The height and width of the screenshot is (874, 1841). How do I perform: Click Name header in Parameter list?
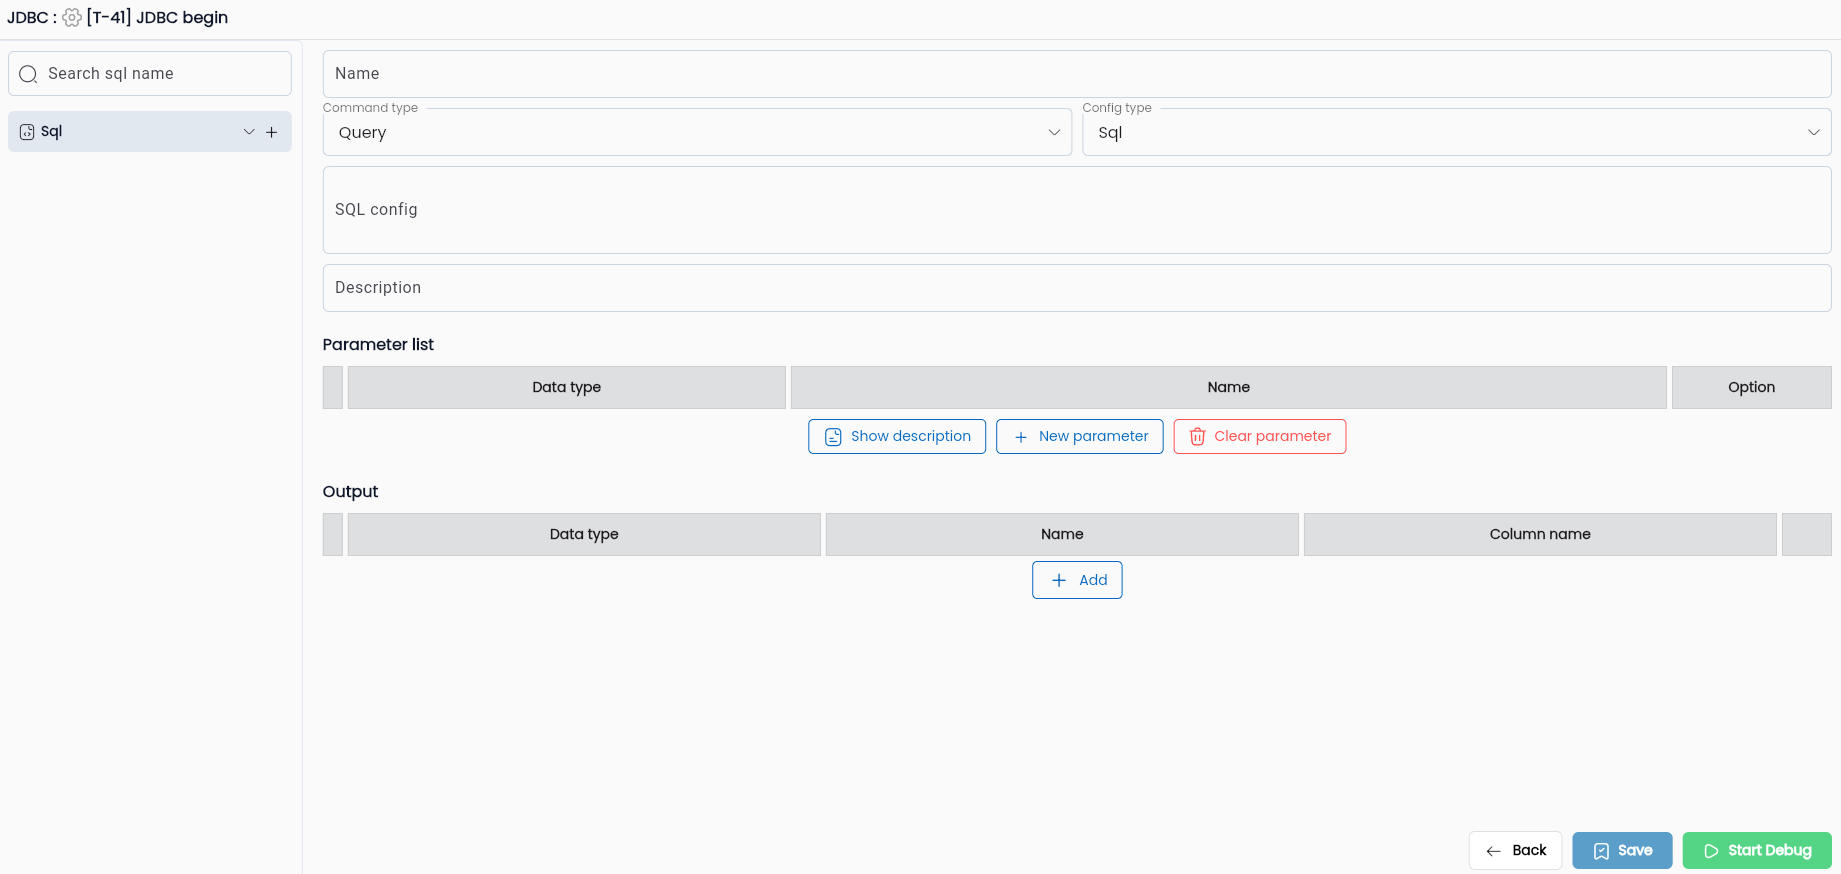point(1229,387)
